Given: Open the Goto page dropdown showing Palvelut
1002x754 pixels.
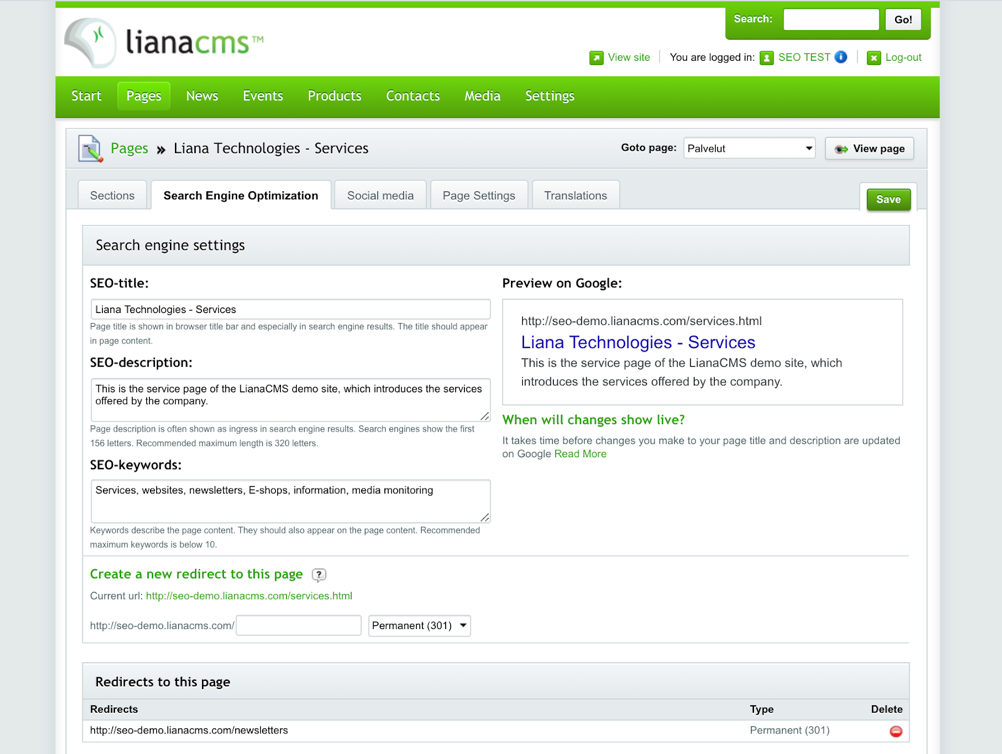Looking at the screenshot, I should click(749, 148).
